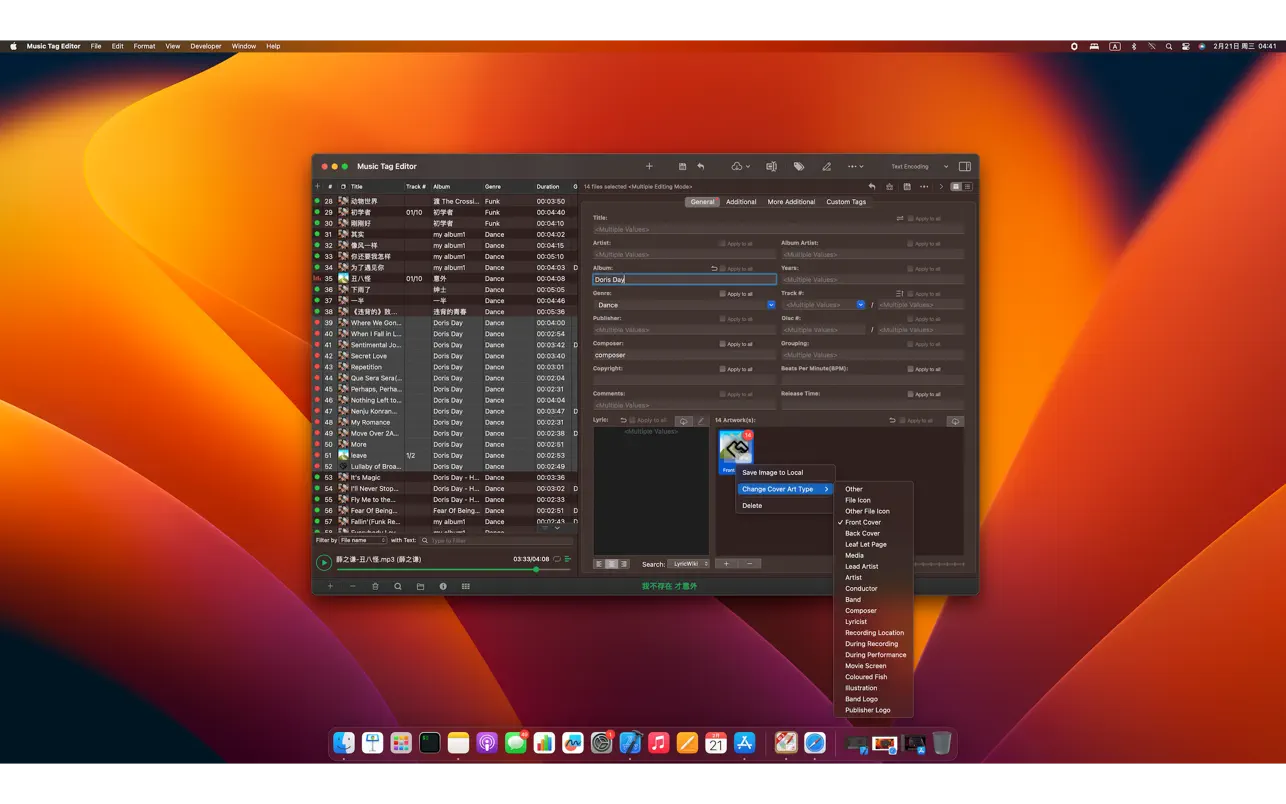The height and width of the screenshot is (804, 1286).
Task: Click the grid view icon in bottom bar
Action: pos(466,586)
